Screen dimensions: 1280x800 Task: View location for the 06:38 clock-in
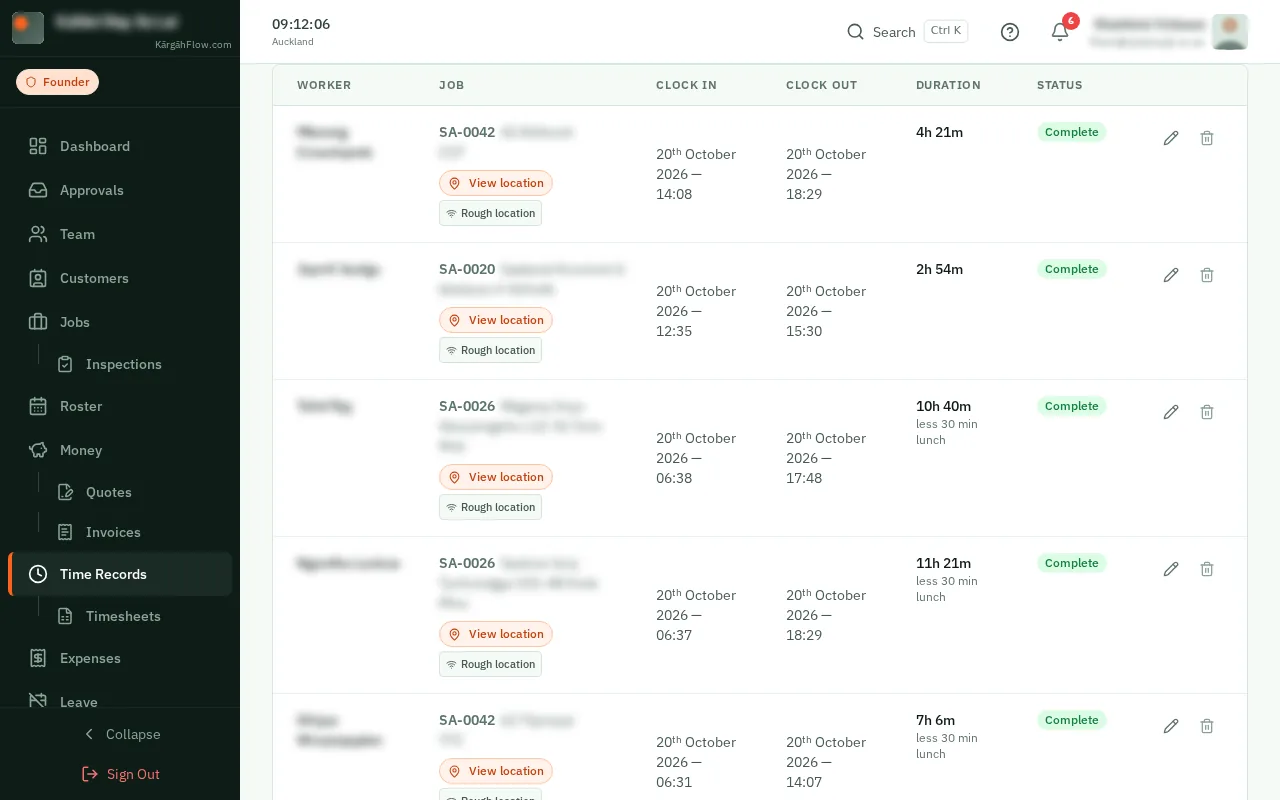pyautogui.click(x=496, y=477)
